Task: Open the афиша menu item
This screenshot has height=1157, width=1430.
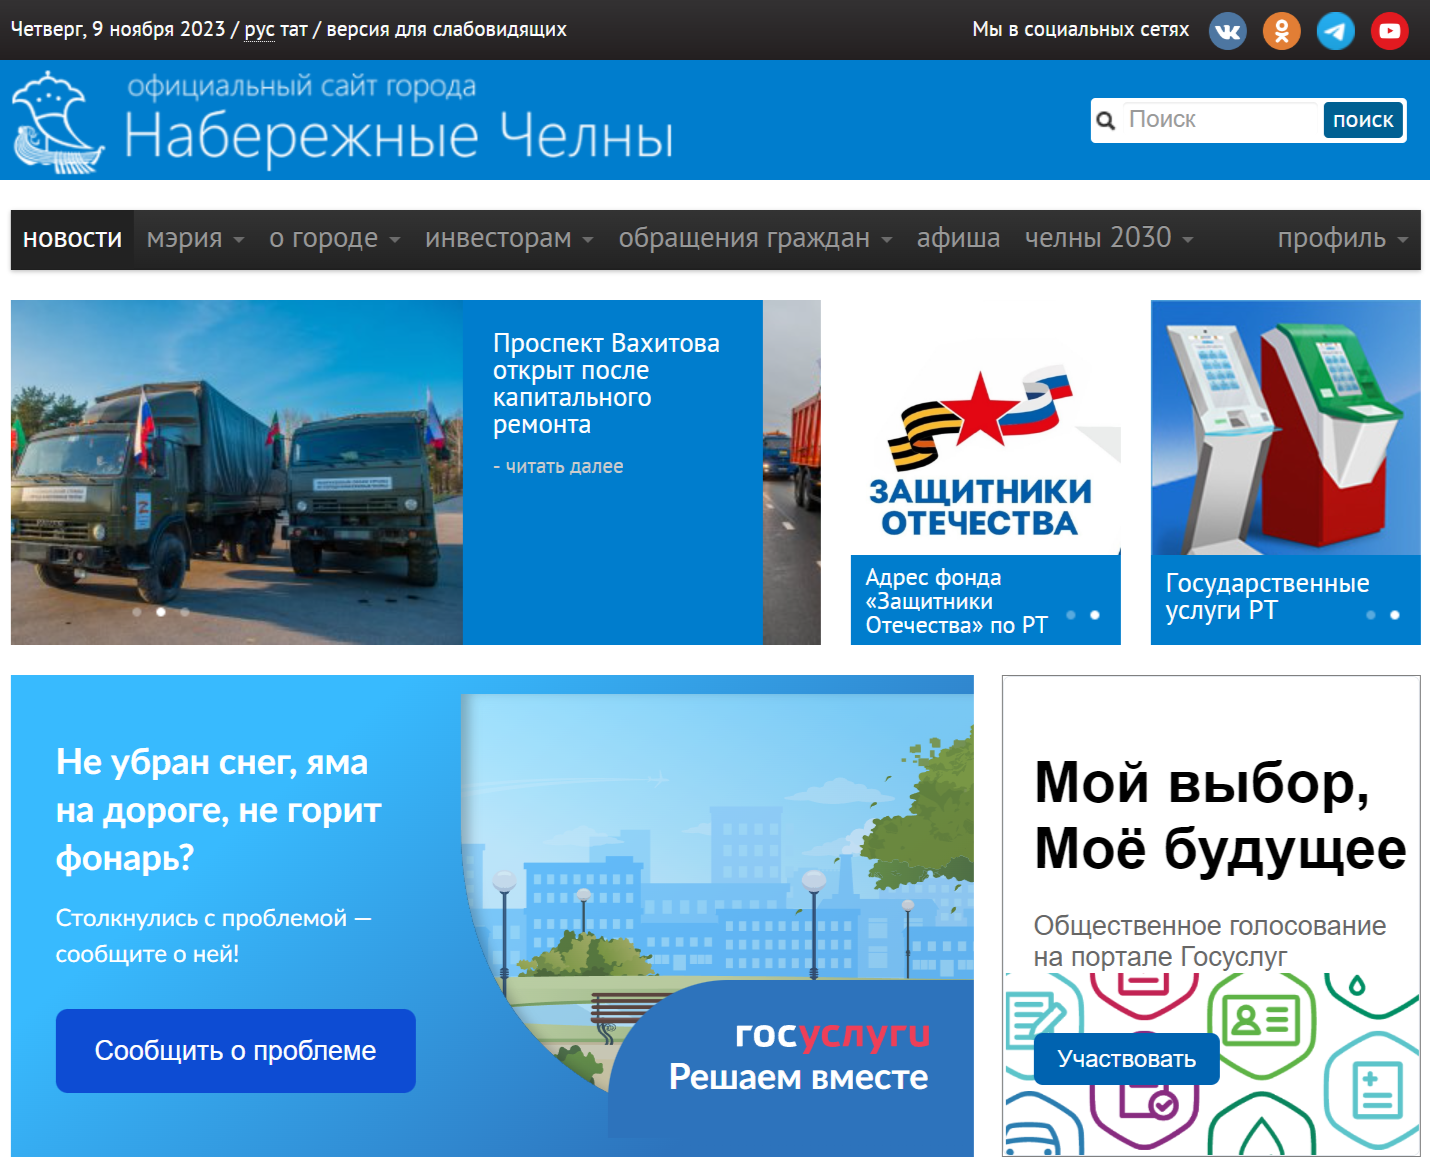Action: tap(958, 239)
